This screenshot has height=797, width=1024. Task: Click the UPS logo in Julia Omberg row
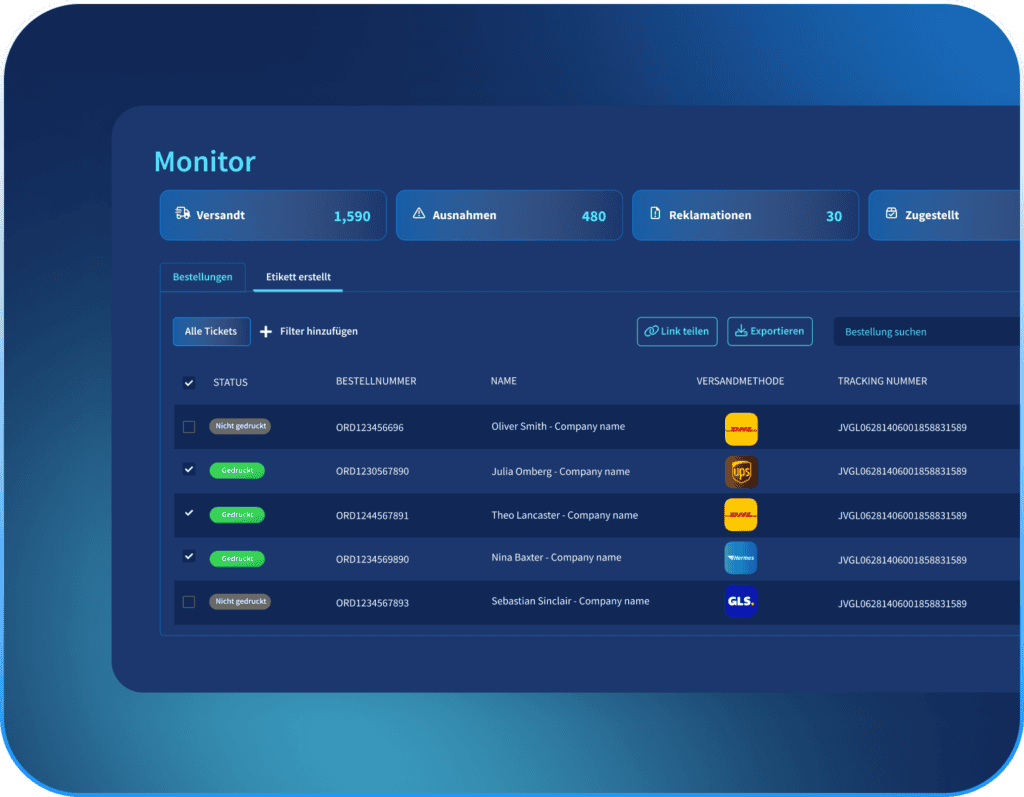coord(741,472)
